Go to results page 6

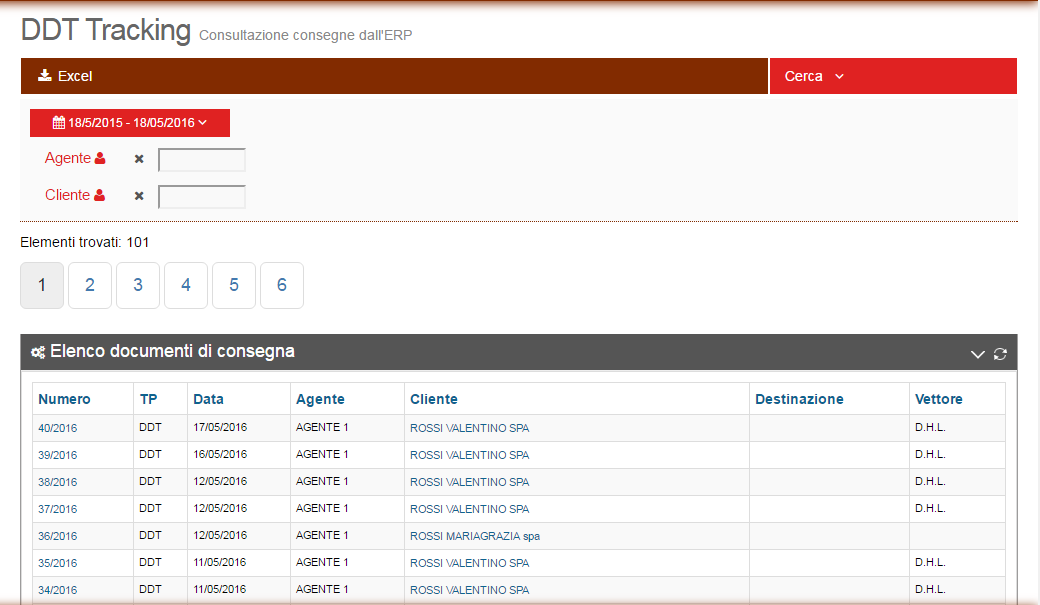282,286
